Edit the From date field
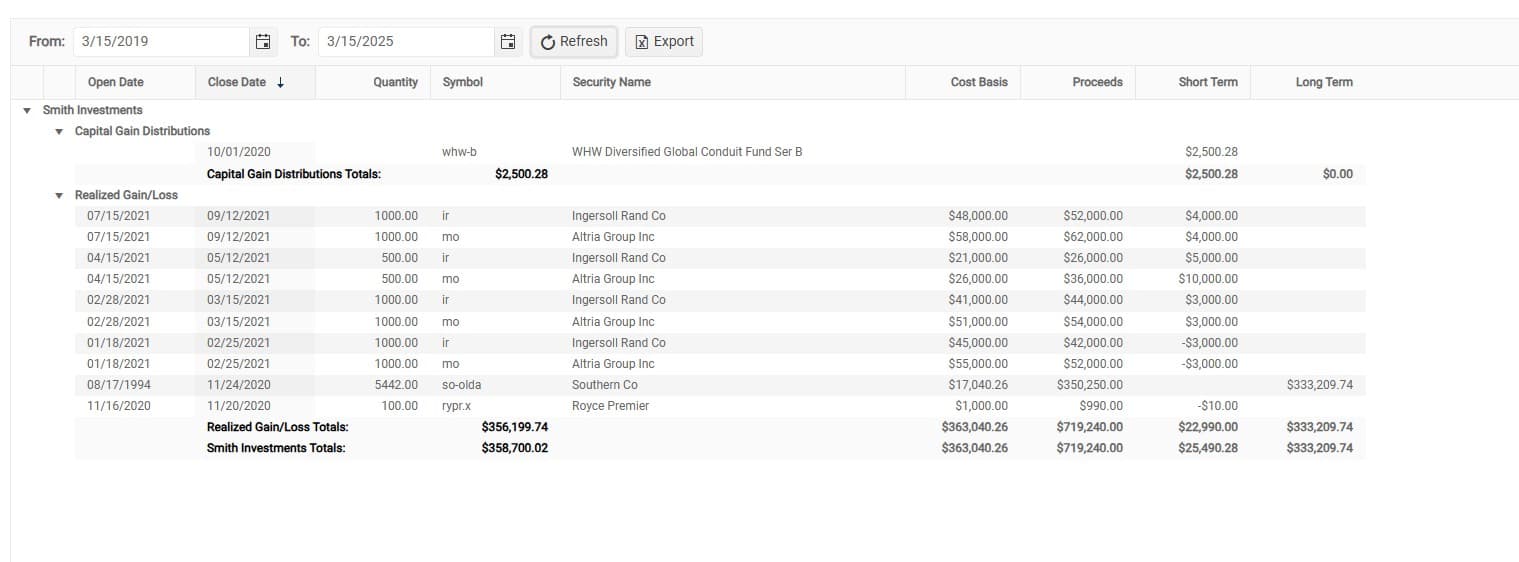The height and width of the screenshot is (562, 1519). (162, 42)
